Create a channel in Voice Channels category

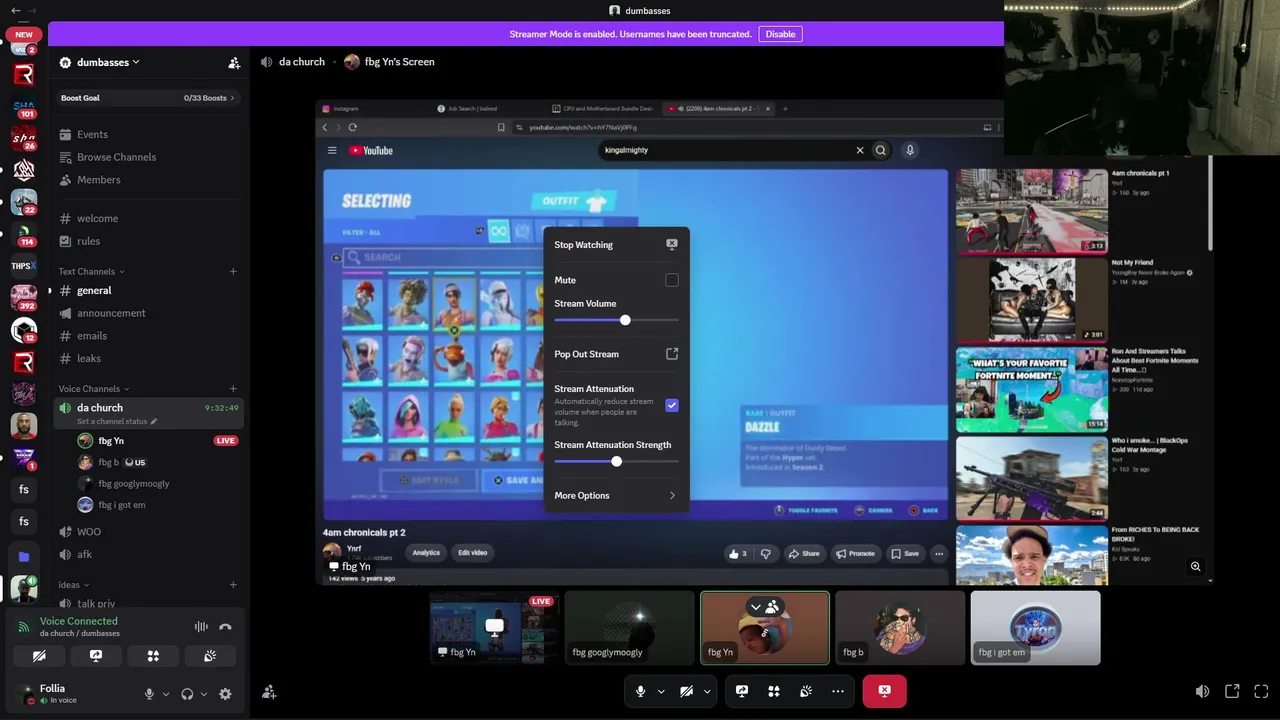tap(233, 389)
